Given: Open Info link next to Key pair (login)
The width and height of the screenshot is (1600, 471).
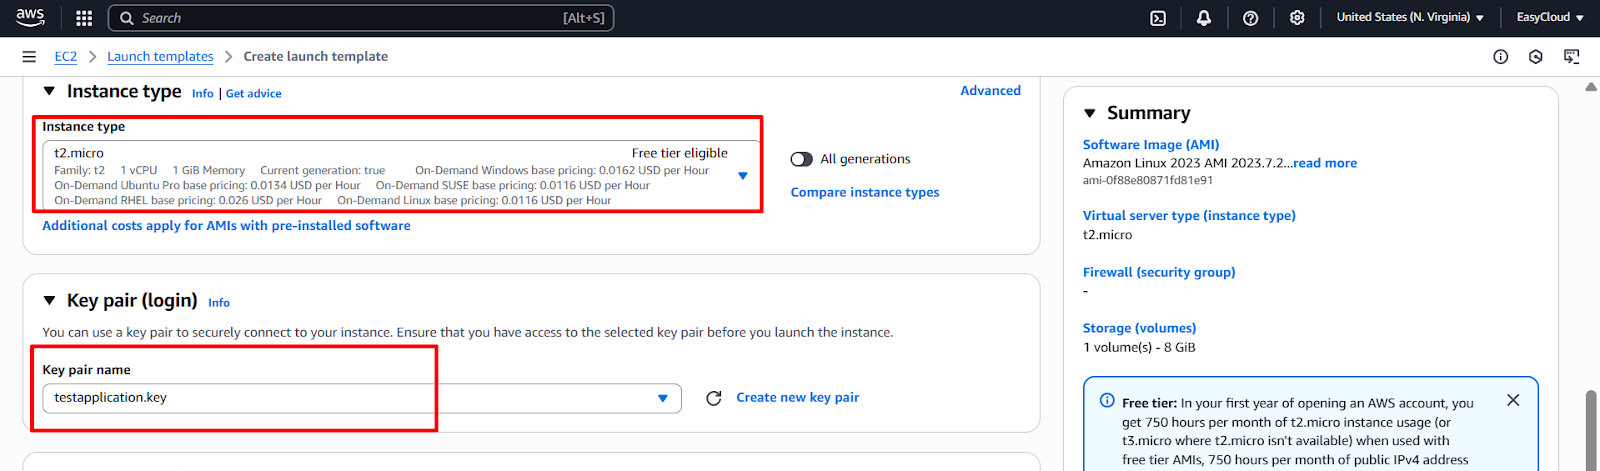Looking at the screenshot, I should coord(219,303).
